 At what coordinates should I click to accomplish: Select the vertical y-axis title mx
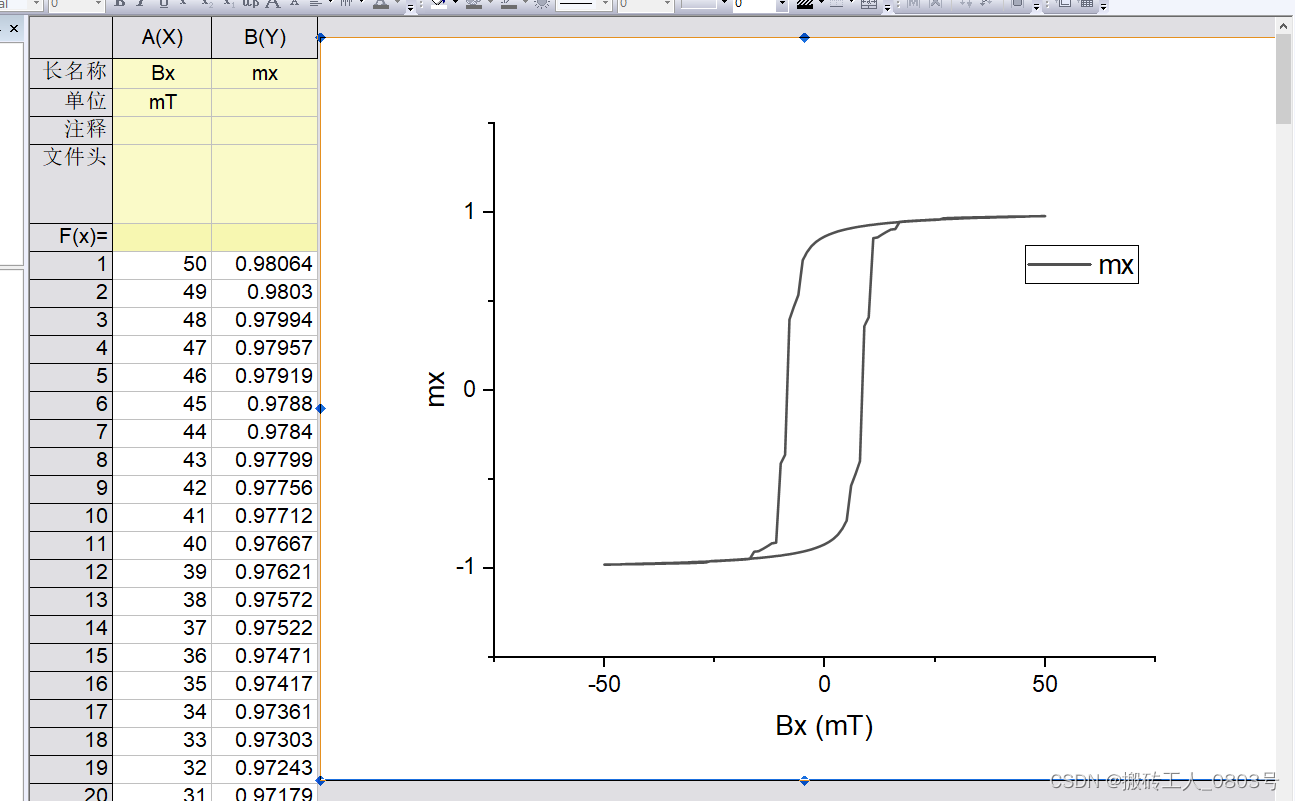pos(436,390)
